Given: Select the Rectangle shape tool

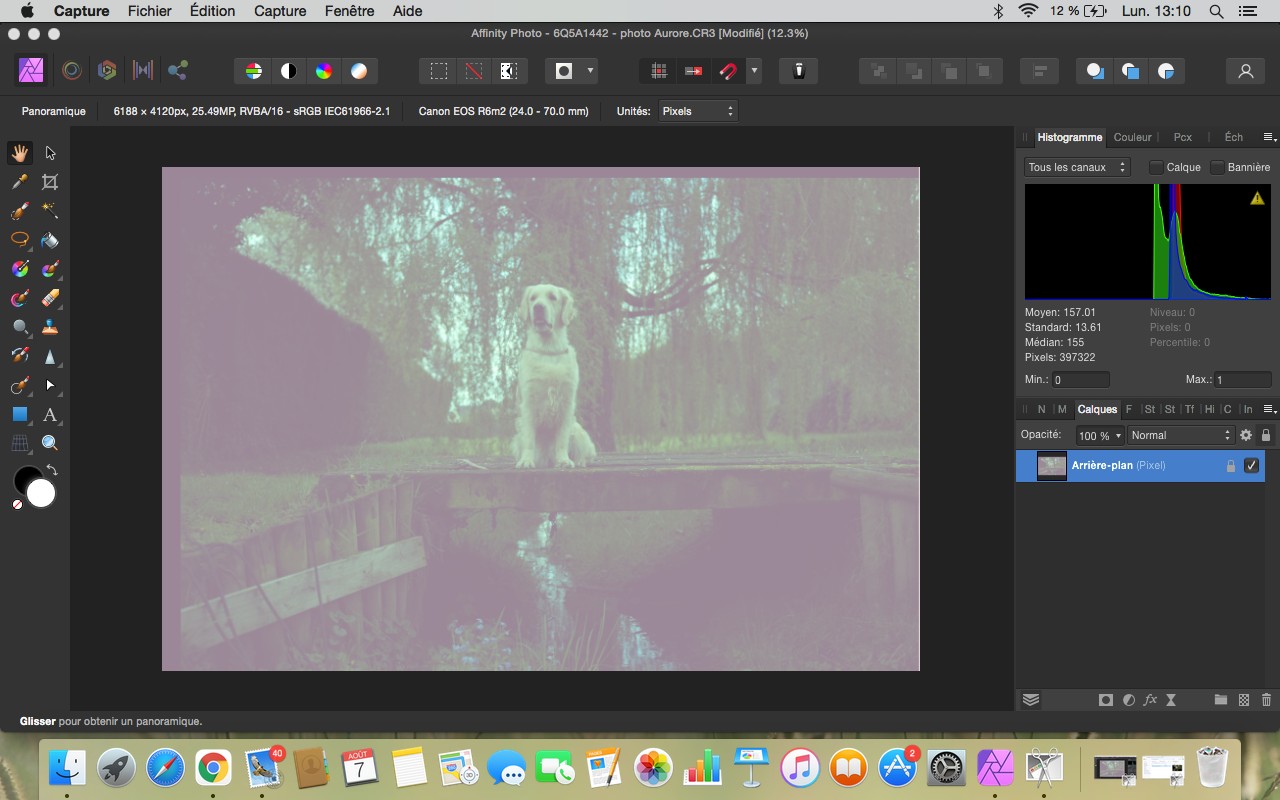Looking at the screenshot, I should click(x=19, y=414).
